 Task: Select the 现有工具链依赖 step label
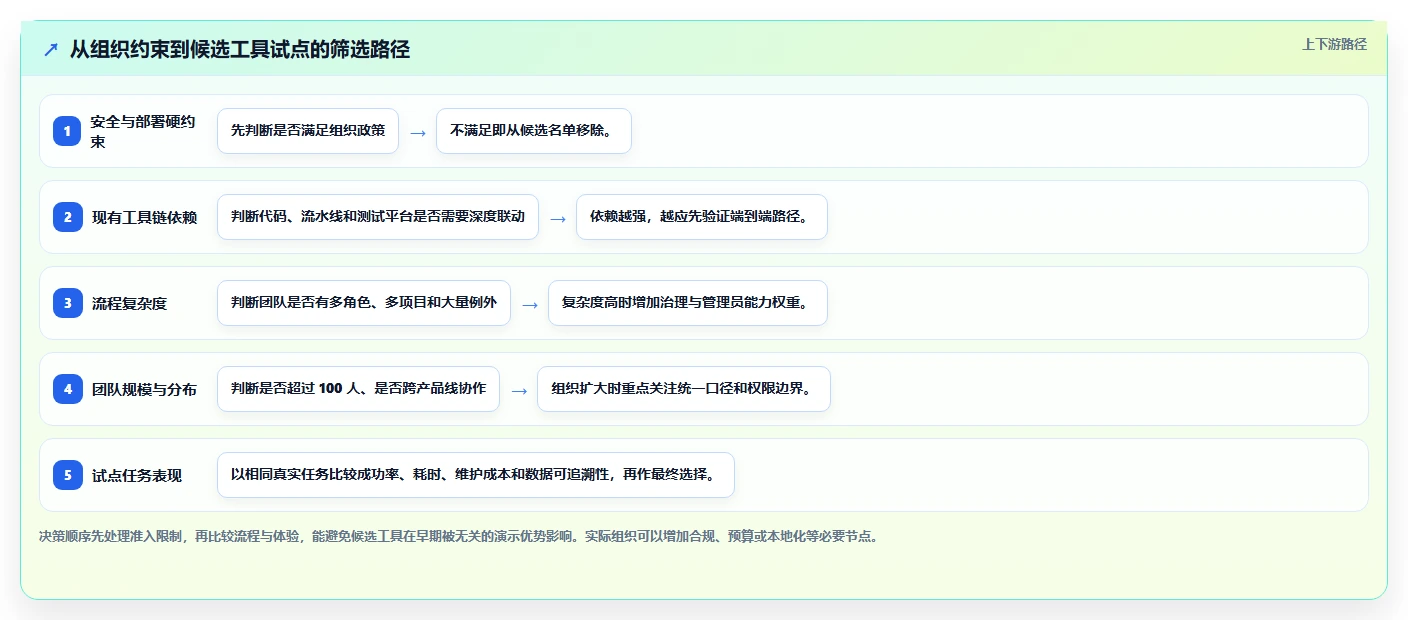coord(145,217)
